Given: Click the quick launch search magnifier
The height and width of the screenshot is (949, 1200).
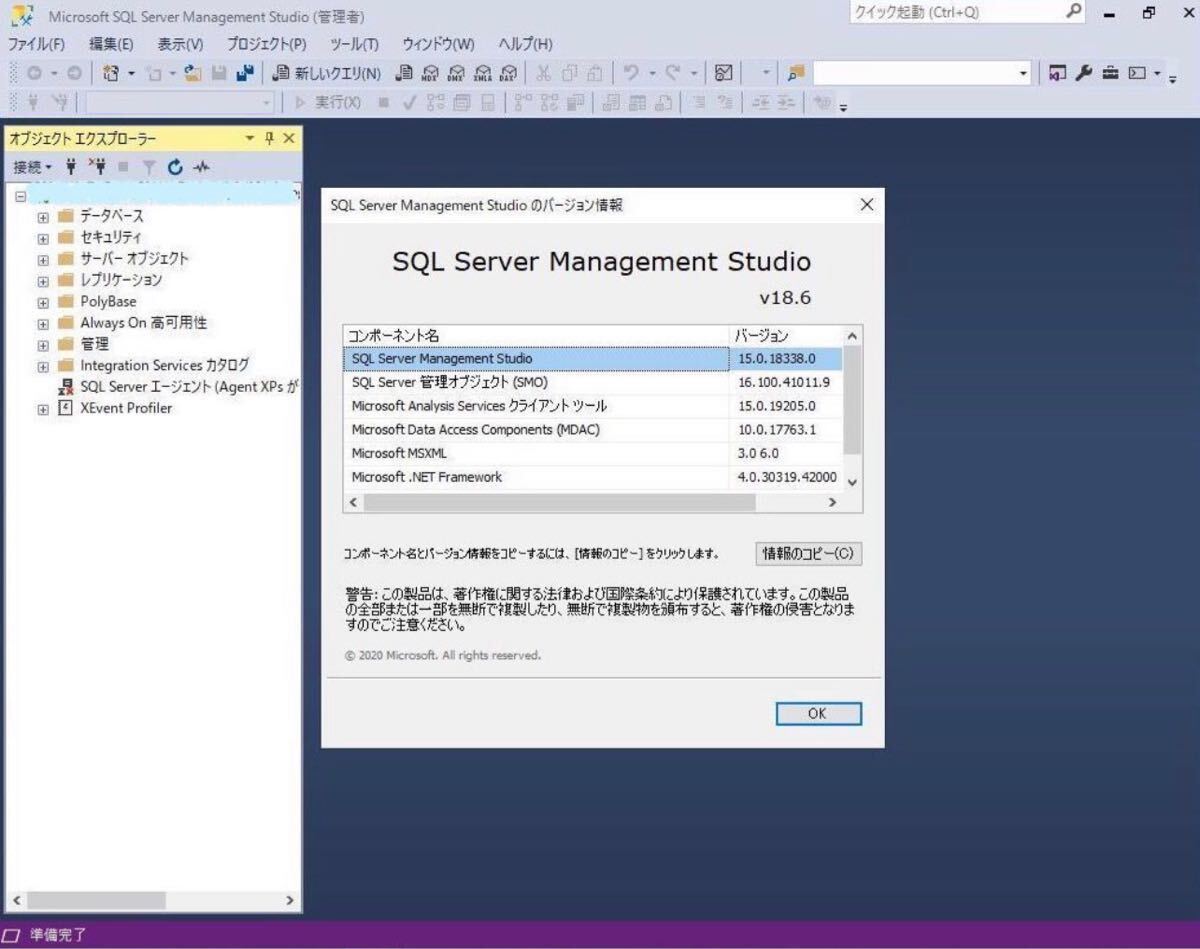Looking at the screenshot, I should pos(1073,12).
